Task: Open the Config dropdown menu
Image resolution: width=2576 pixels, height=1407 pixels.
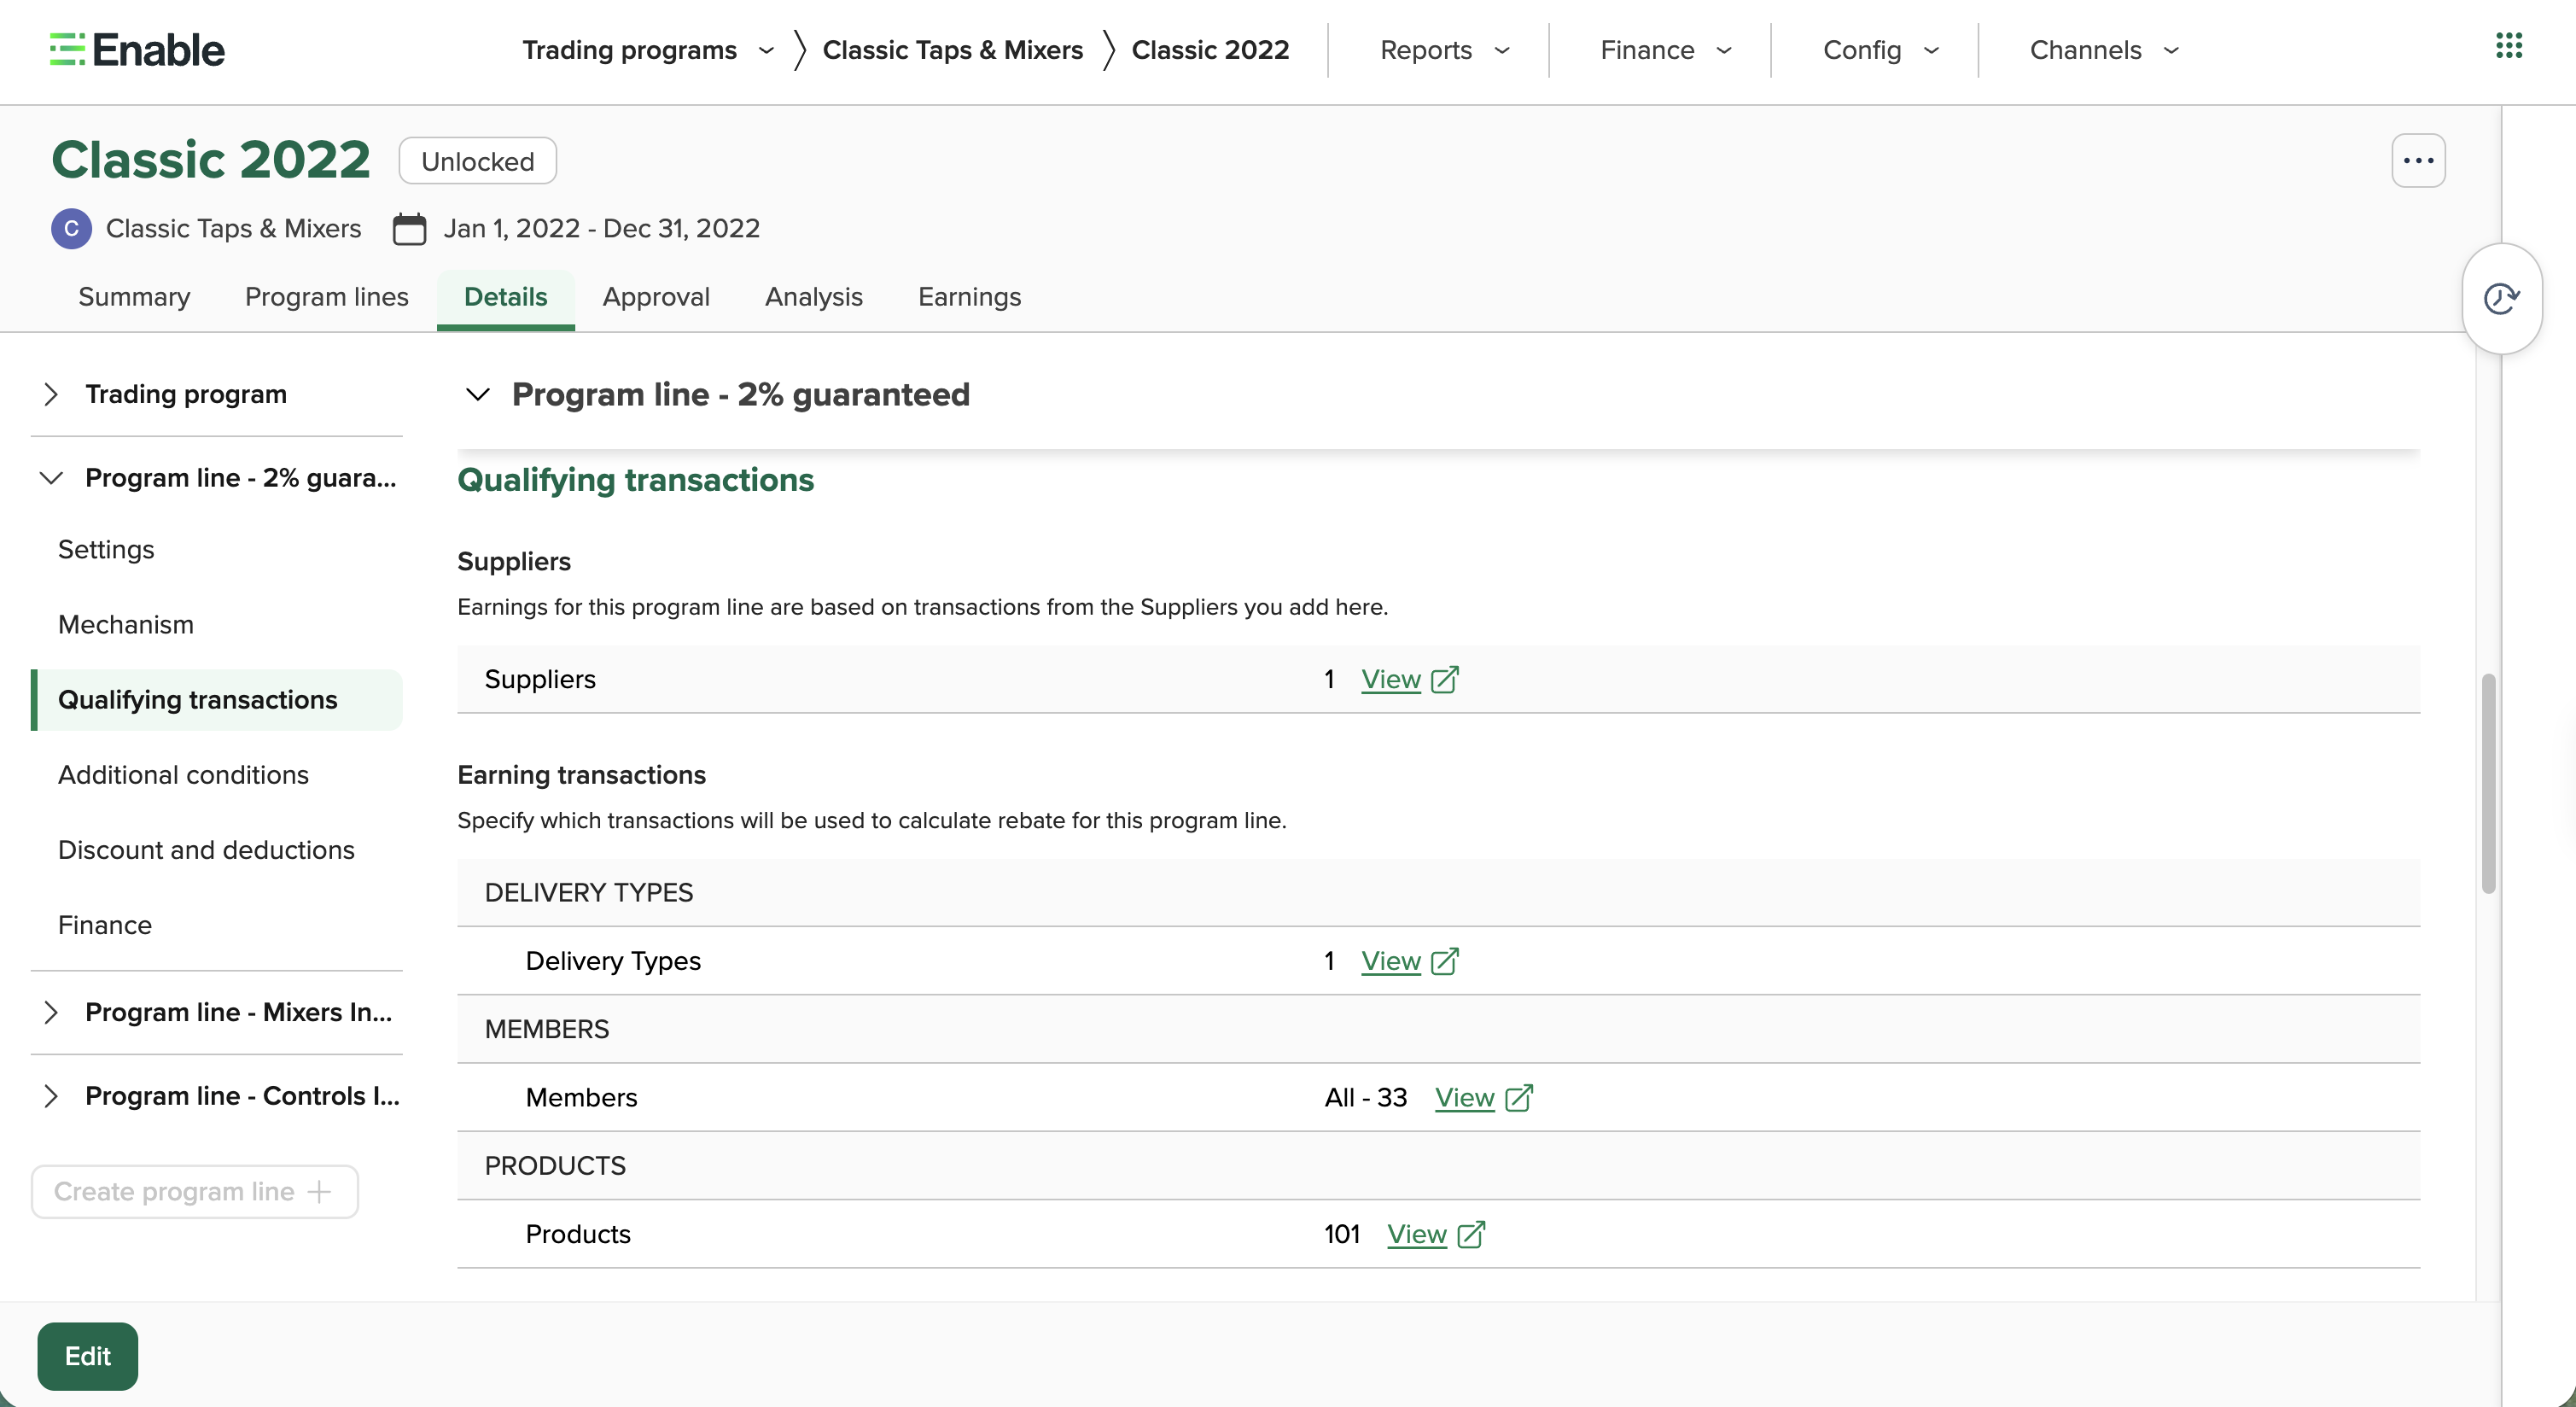Action: (x=1880, y=50)
